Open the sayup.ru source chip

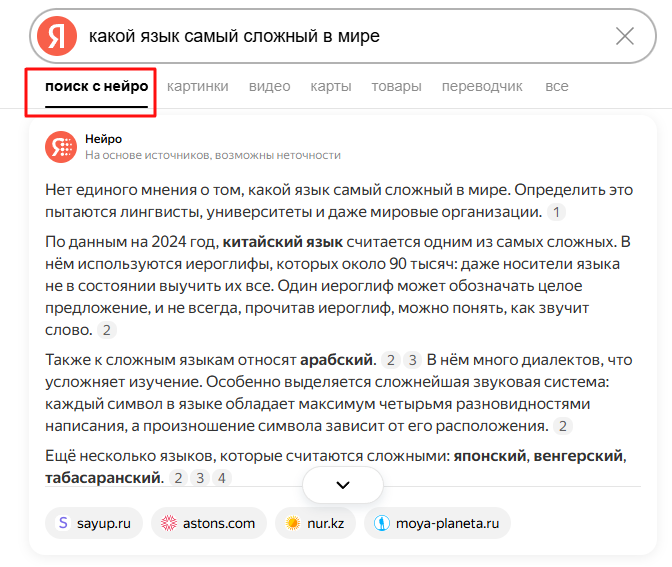click(94, 523)
